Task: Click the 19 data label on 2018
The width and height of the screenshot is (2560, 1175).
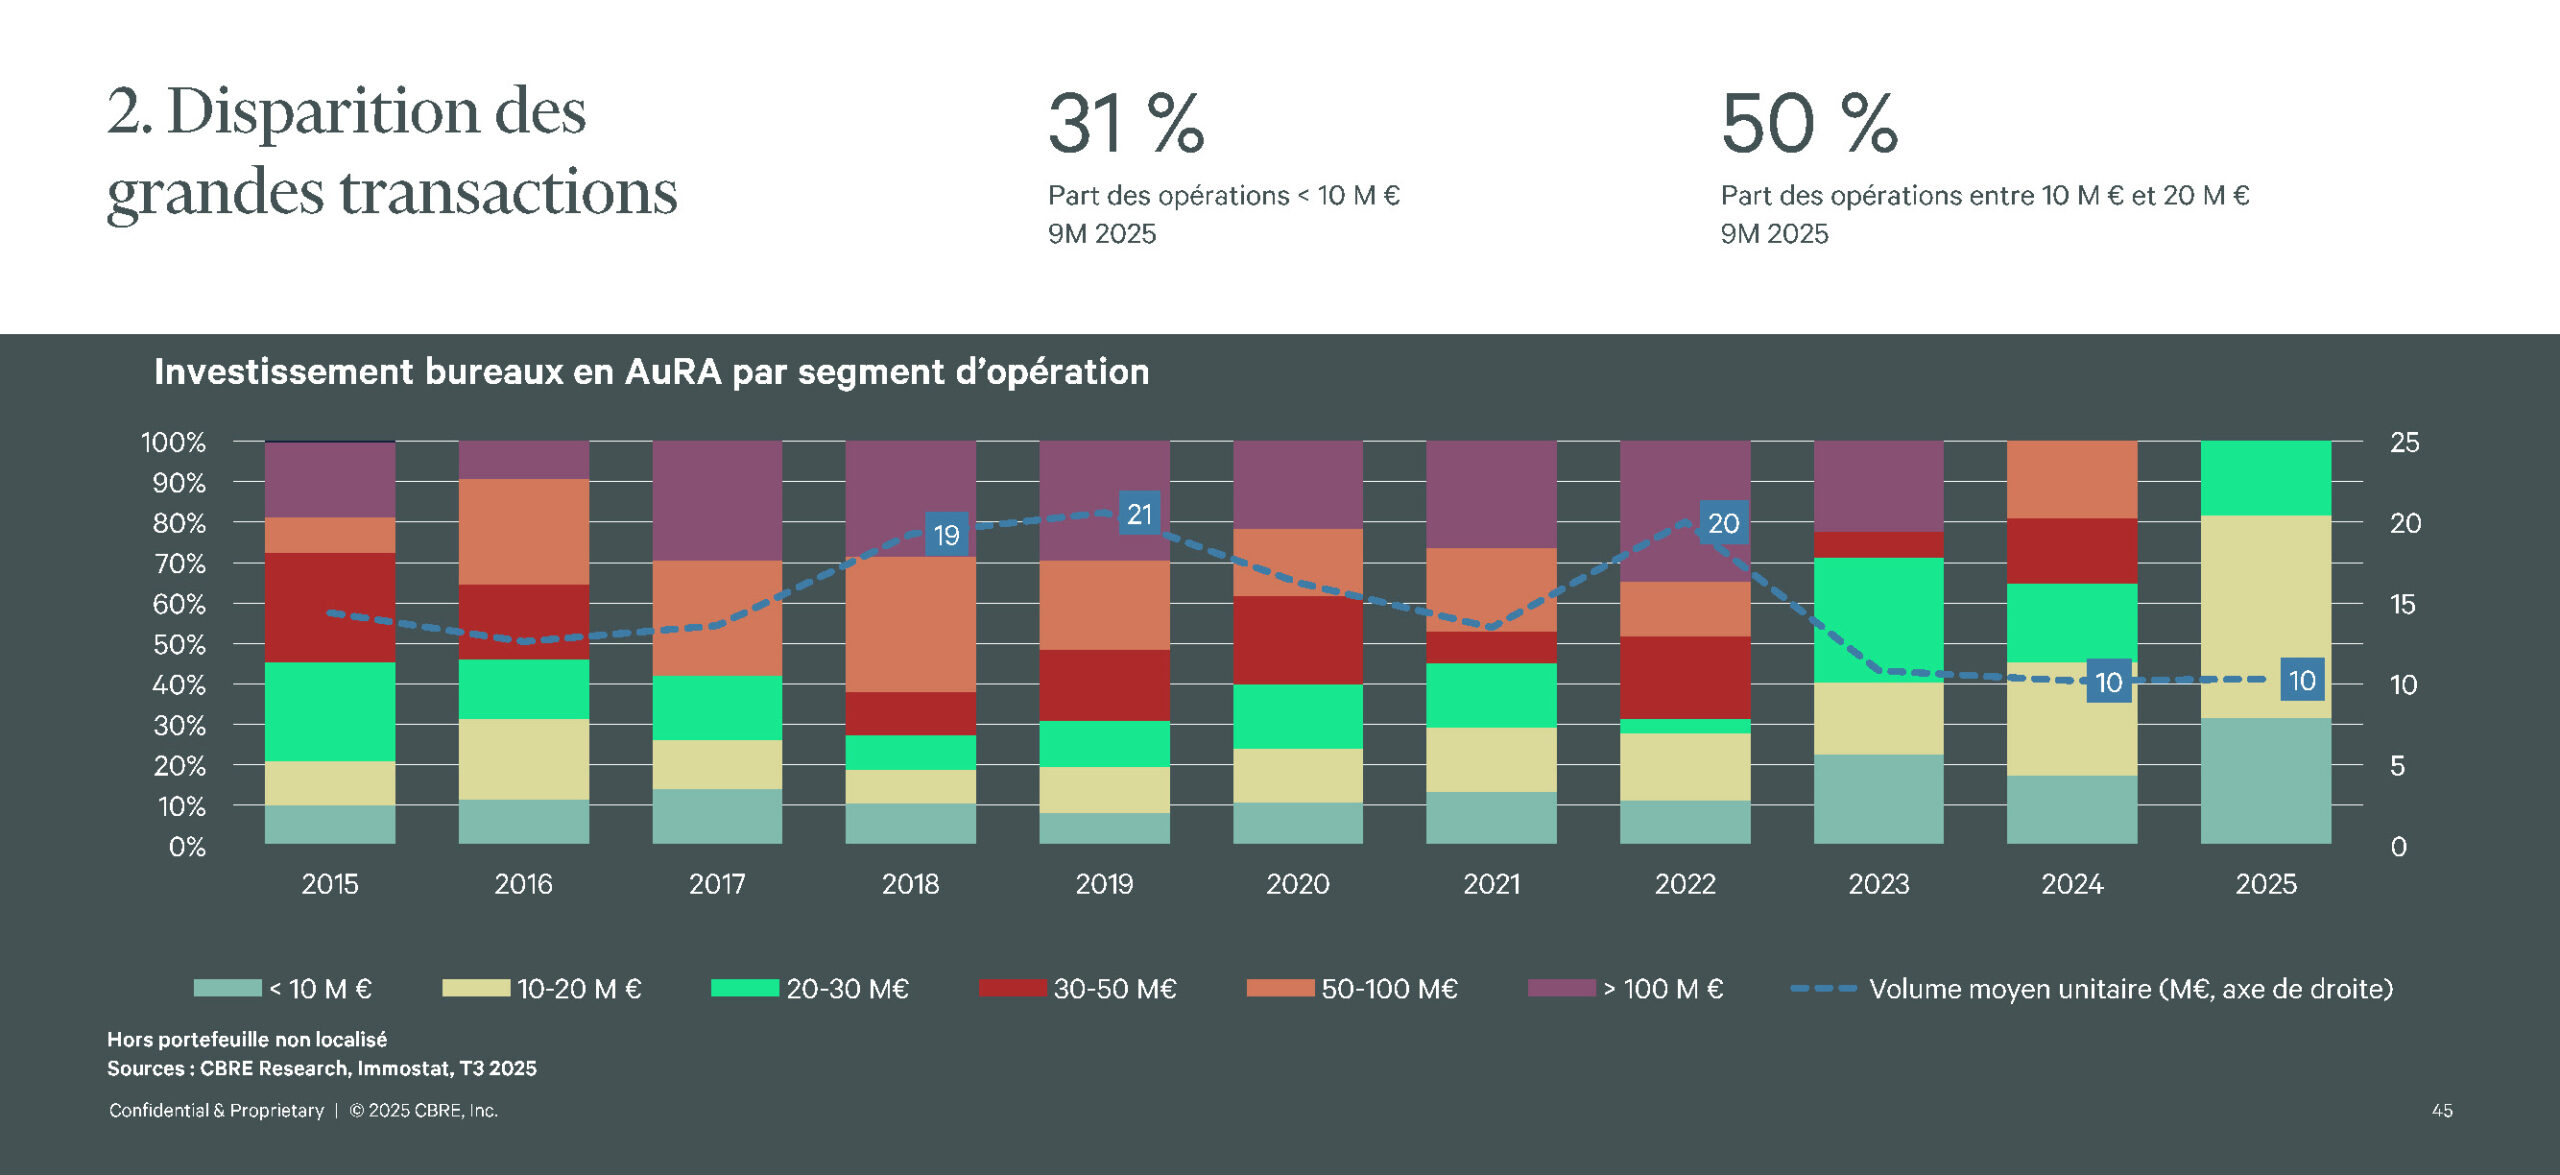Action: tap(946, 535)
